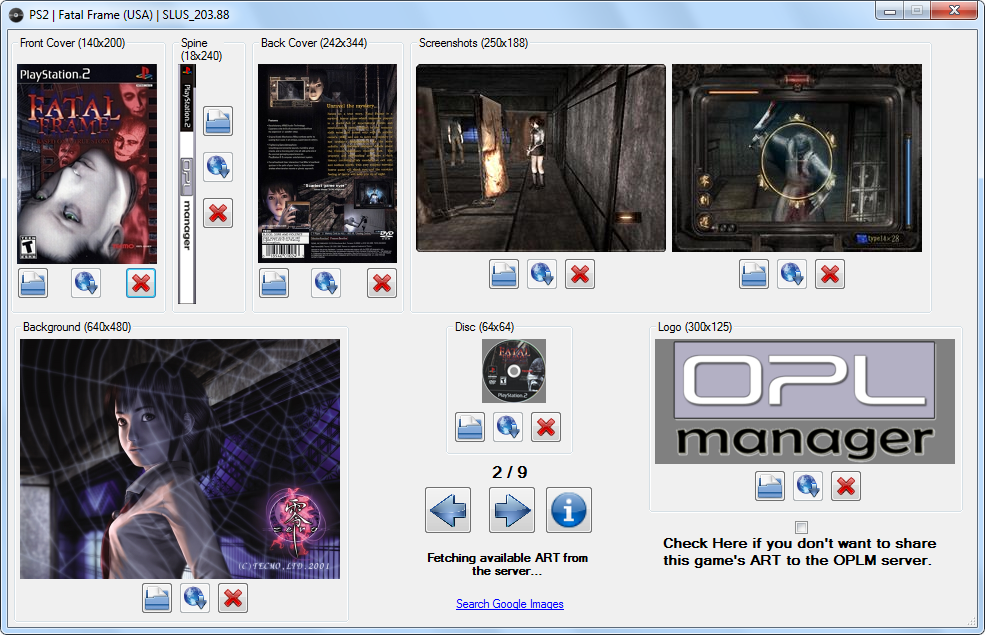Select the camera viewfinder ghost screenshot
Viewport: 985px width, 635px height.
797,158
